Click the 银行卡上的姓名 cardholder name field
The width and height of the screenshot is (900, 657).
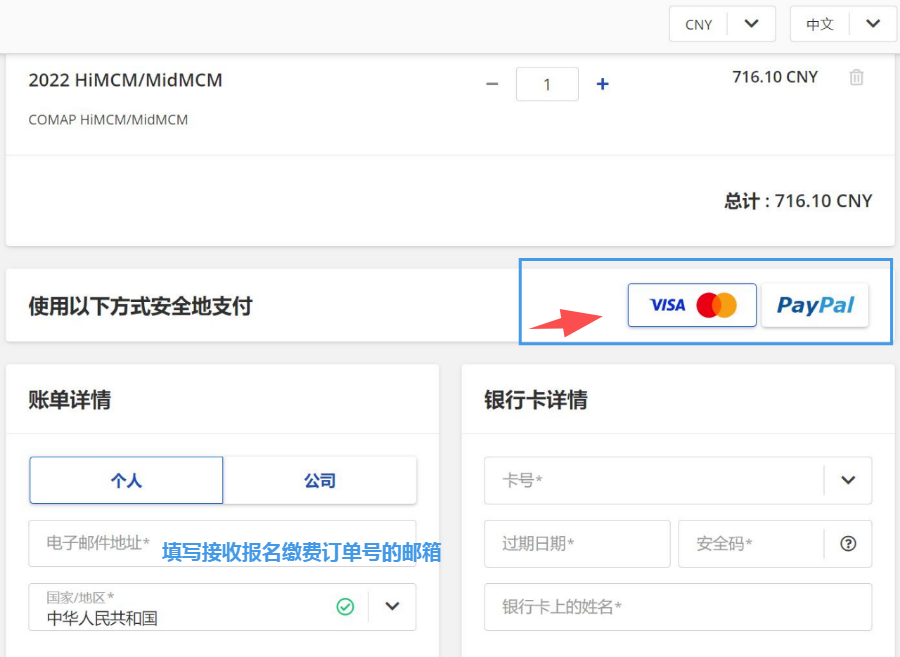(x=678, y=607)
